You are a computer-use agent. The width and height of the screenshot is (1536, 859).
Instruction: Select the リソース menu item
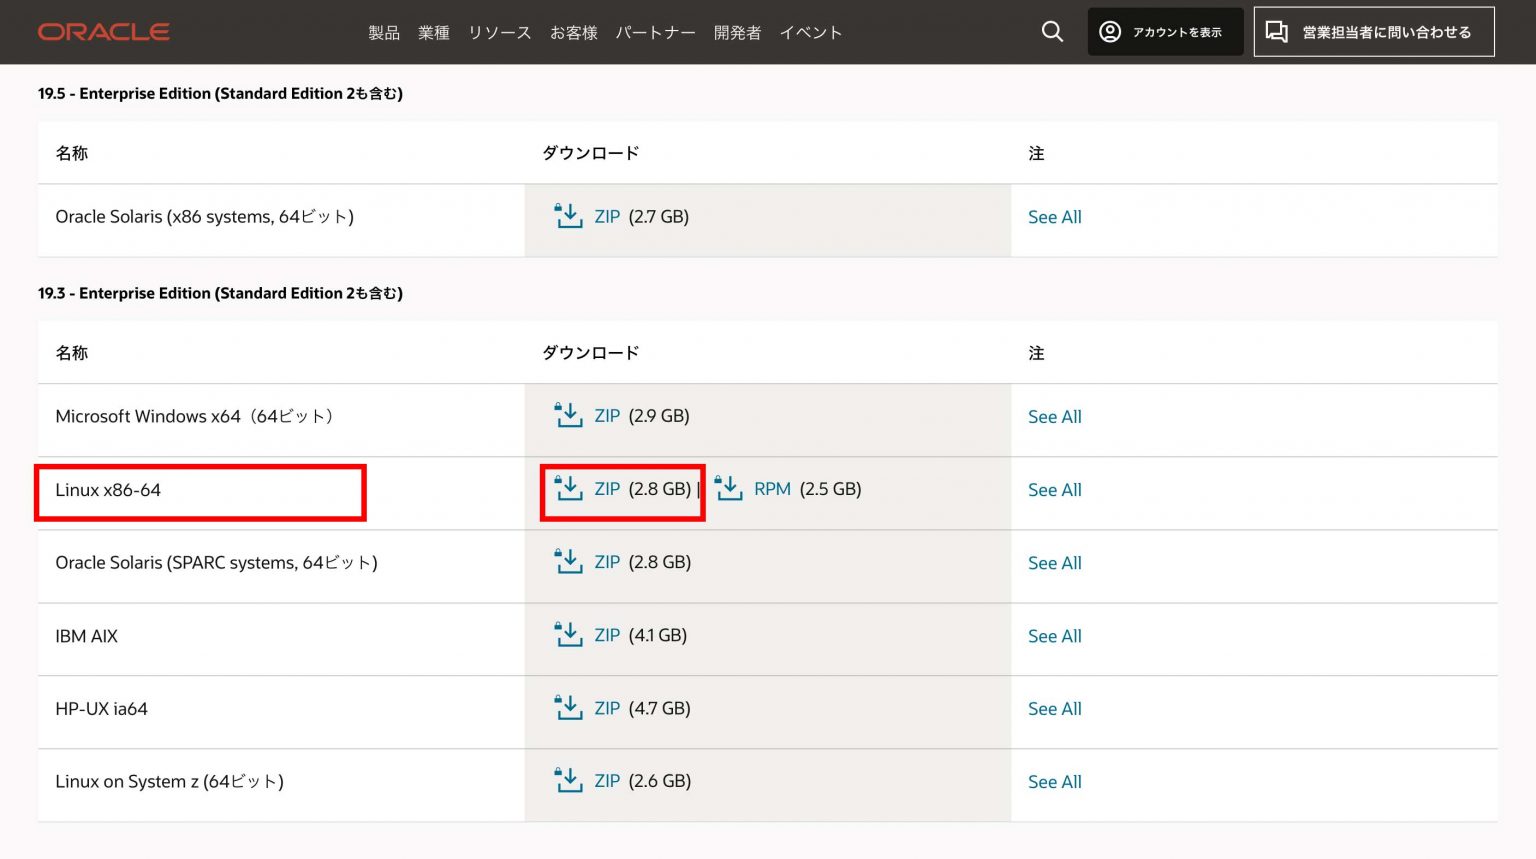(499, 32)
